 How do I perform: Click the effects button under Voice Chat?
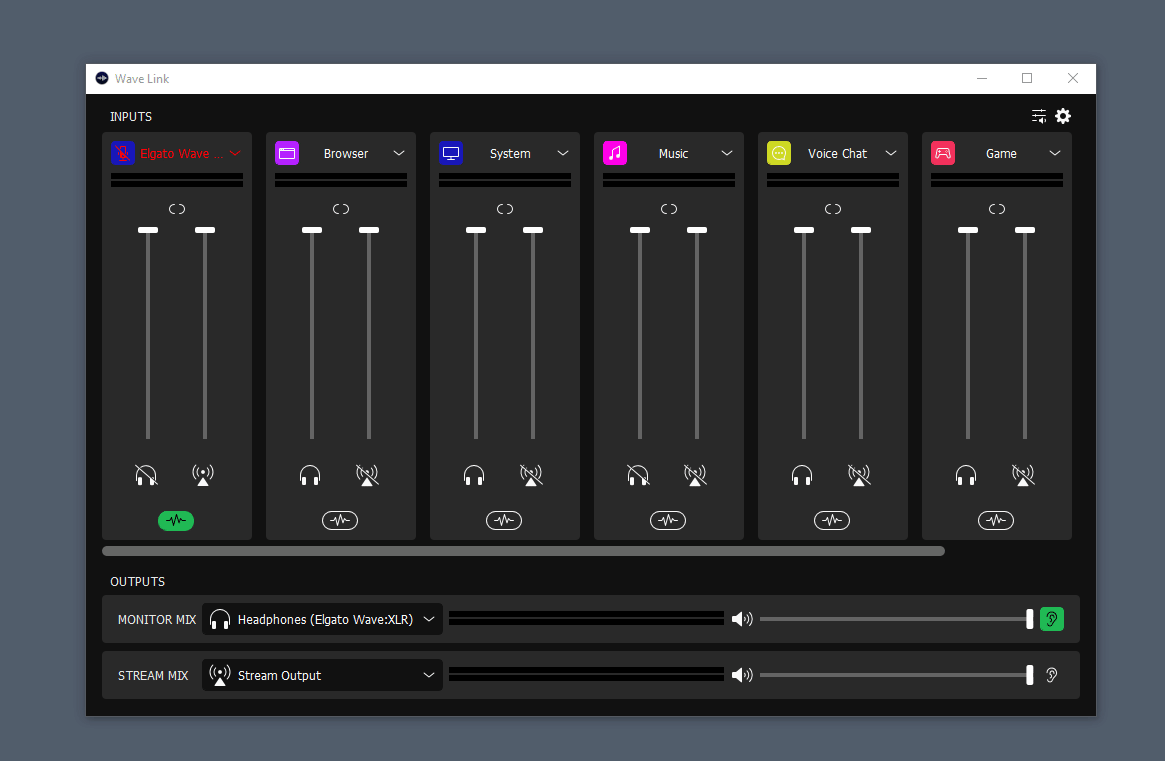(832, 520)
